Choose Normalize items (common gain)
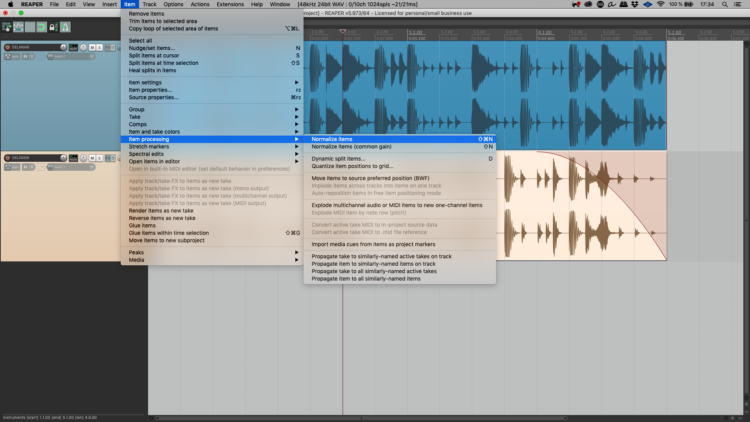The height and width of the screenshot is (422, 750). (399, 146)
